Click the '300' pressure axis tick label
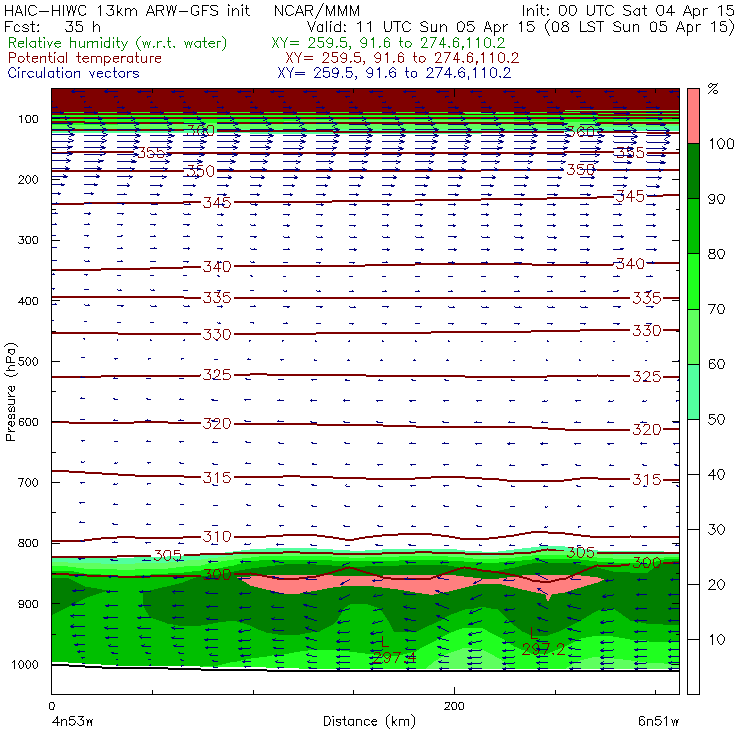The height and width of the screenshot is (740, 740). pos(28,240)
